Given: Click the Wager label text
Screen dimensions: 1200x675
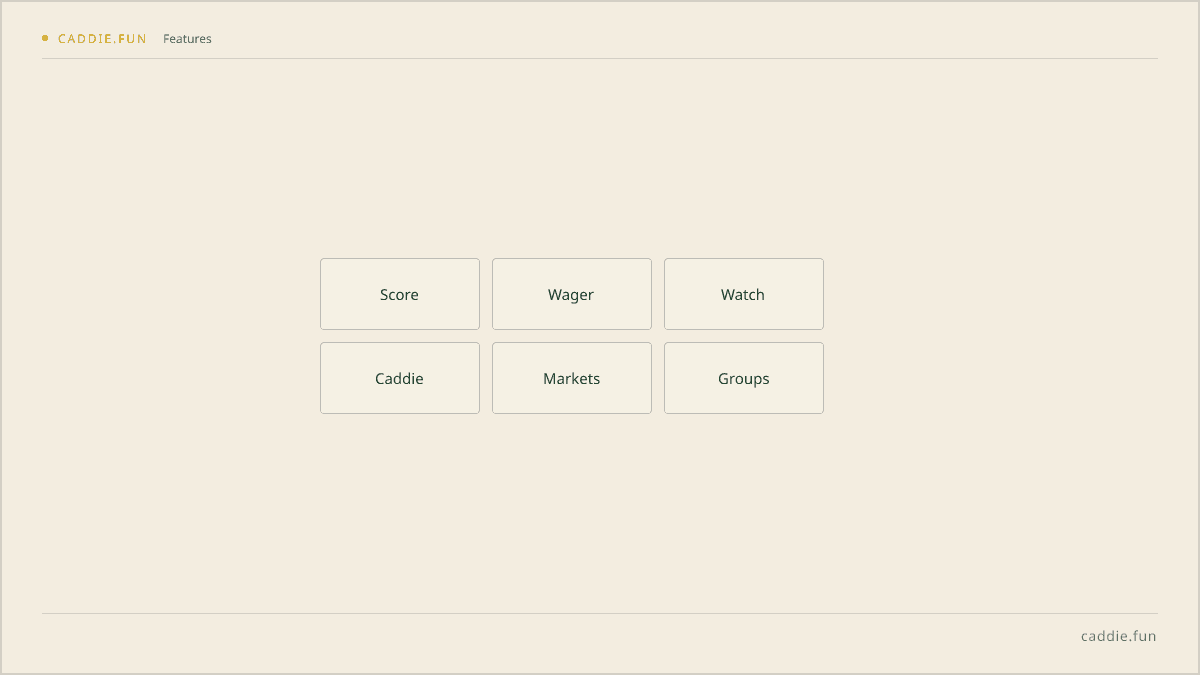Looking at the screenshot, I should [571, 295].
